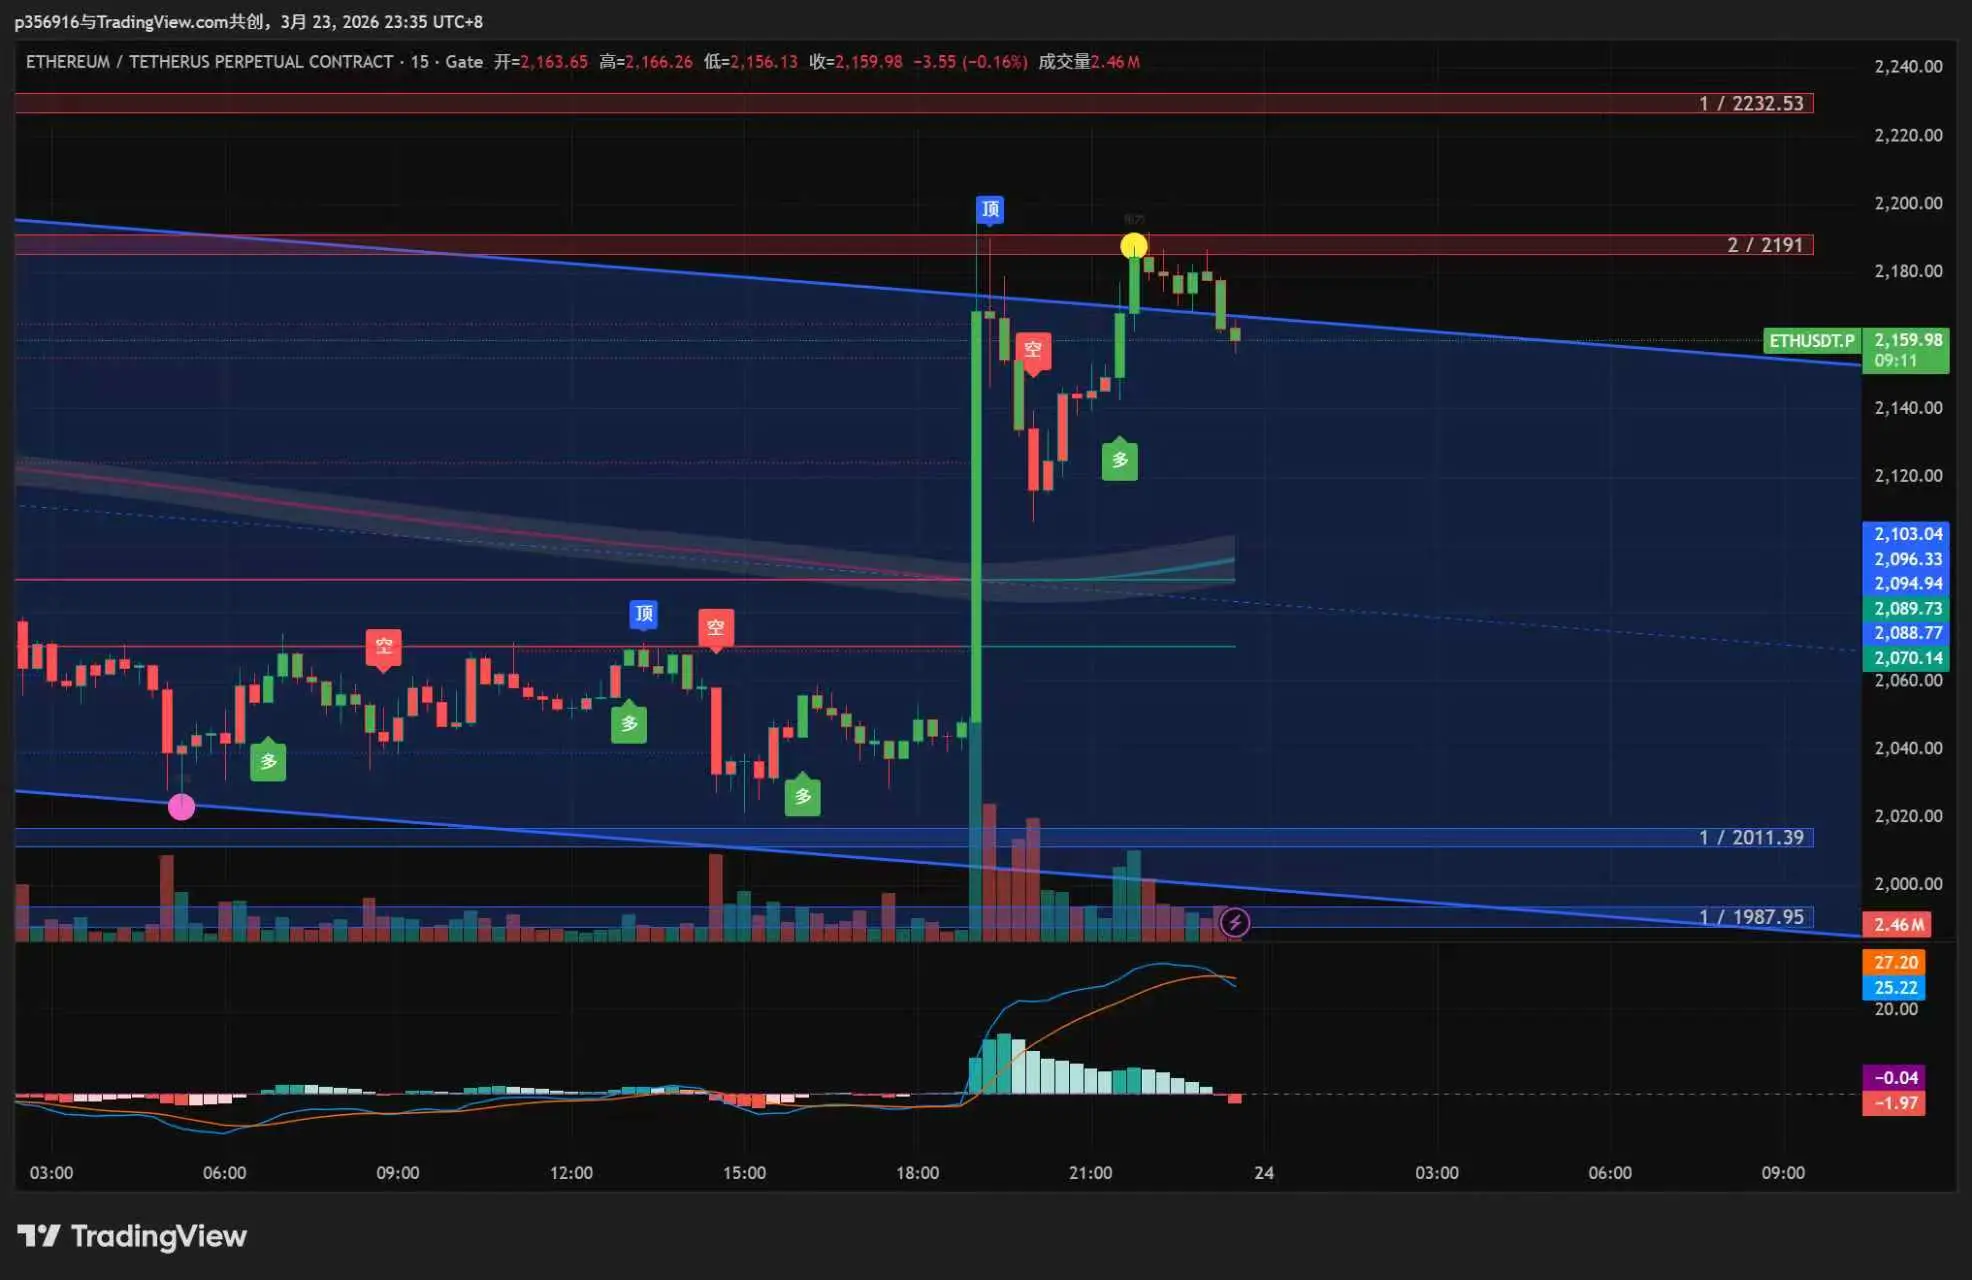The width and height of the screenshot is (1972, 1280).
Task: Select the ETHUSDT.P price label on the price axis
Action: point(1811,341)
